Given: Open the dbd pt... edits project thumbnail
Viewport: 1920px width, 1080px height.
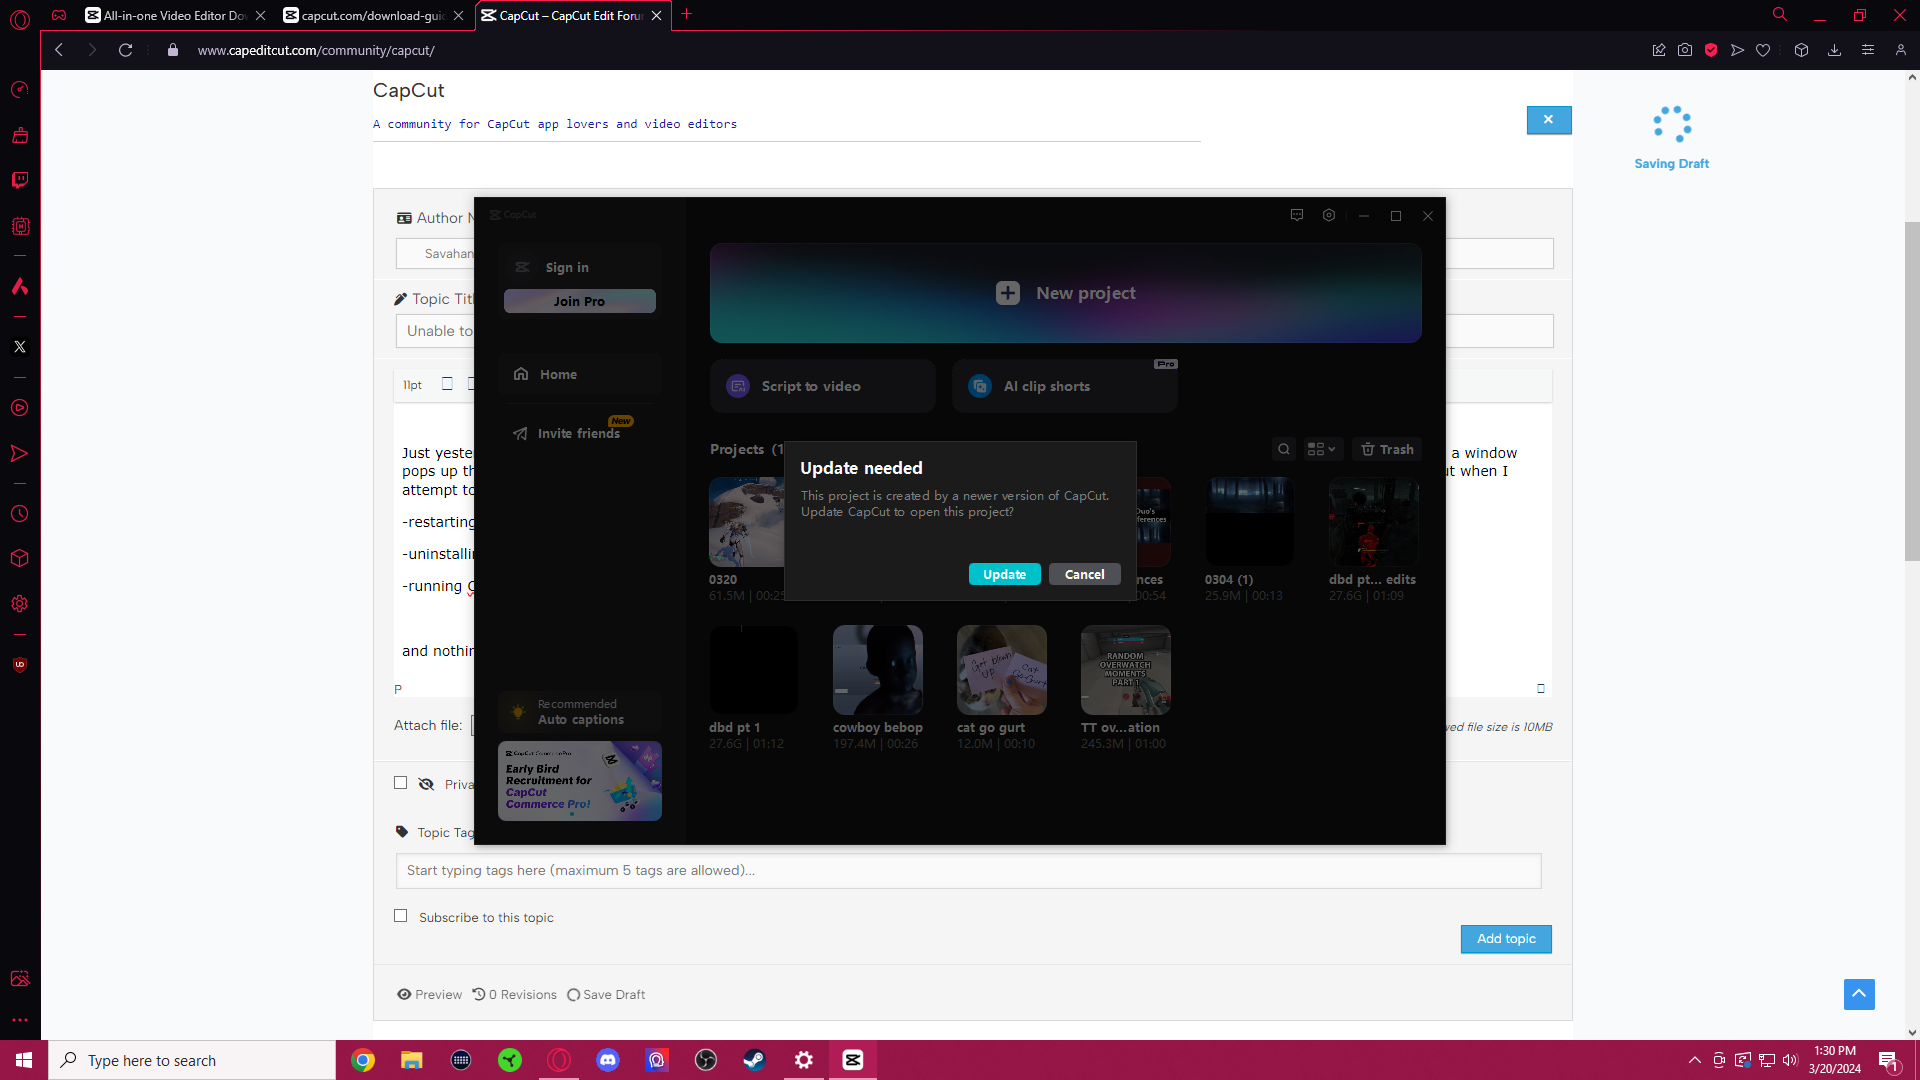Looking at the screenshot, I should 1374,522.
